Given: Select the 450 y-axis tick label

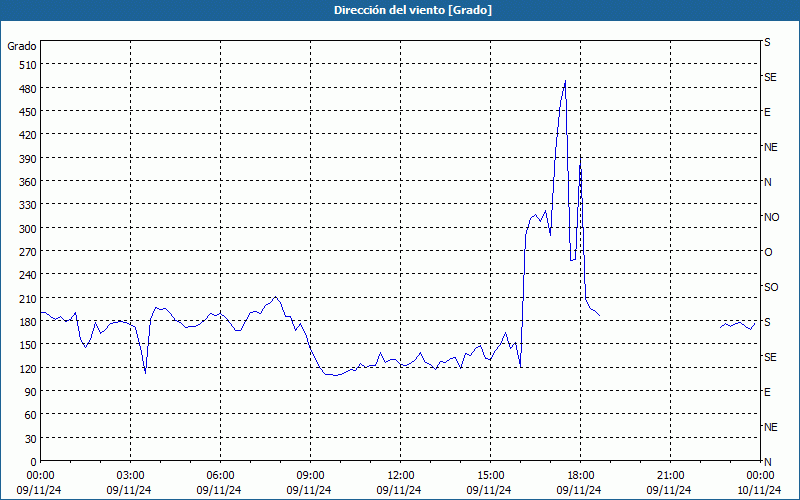Looking at the screenshot, I should (x=29, y=112).
